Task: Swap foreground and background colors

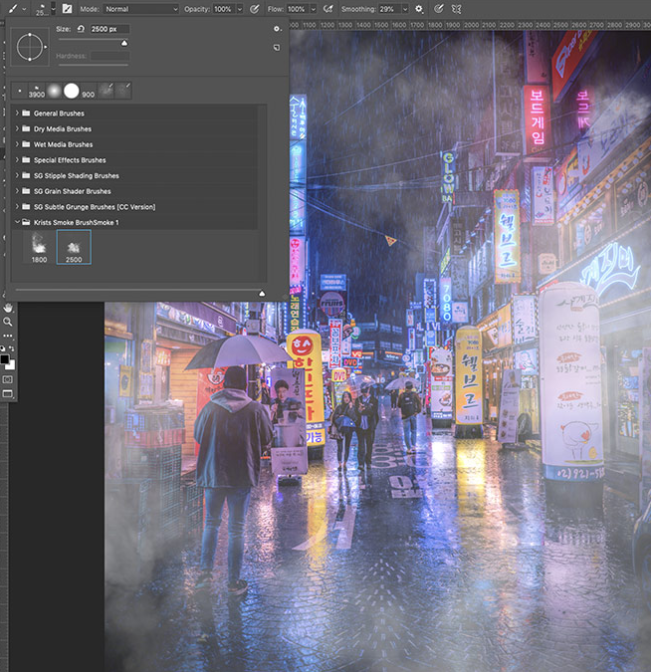Action: (12, 348)
